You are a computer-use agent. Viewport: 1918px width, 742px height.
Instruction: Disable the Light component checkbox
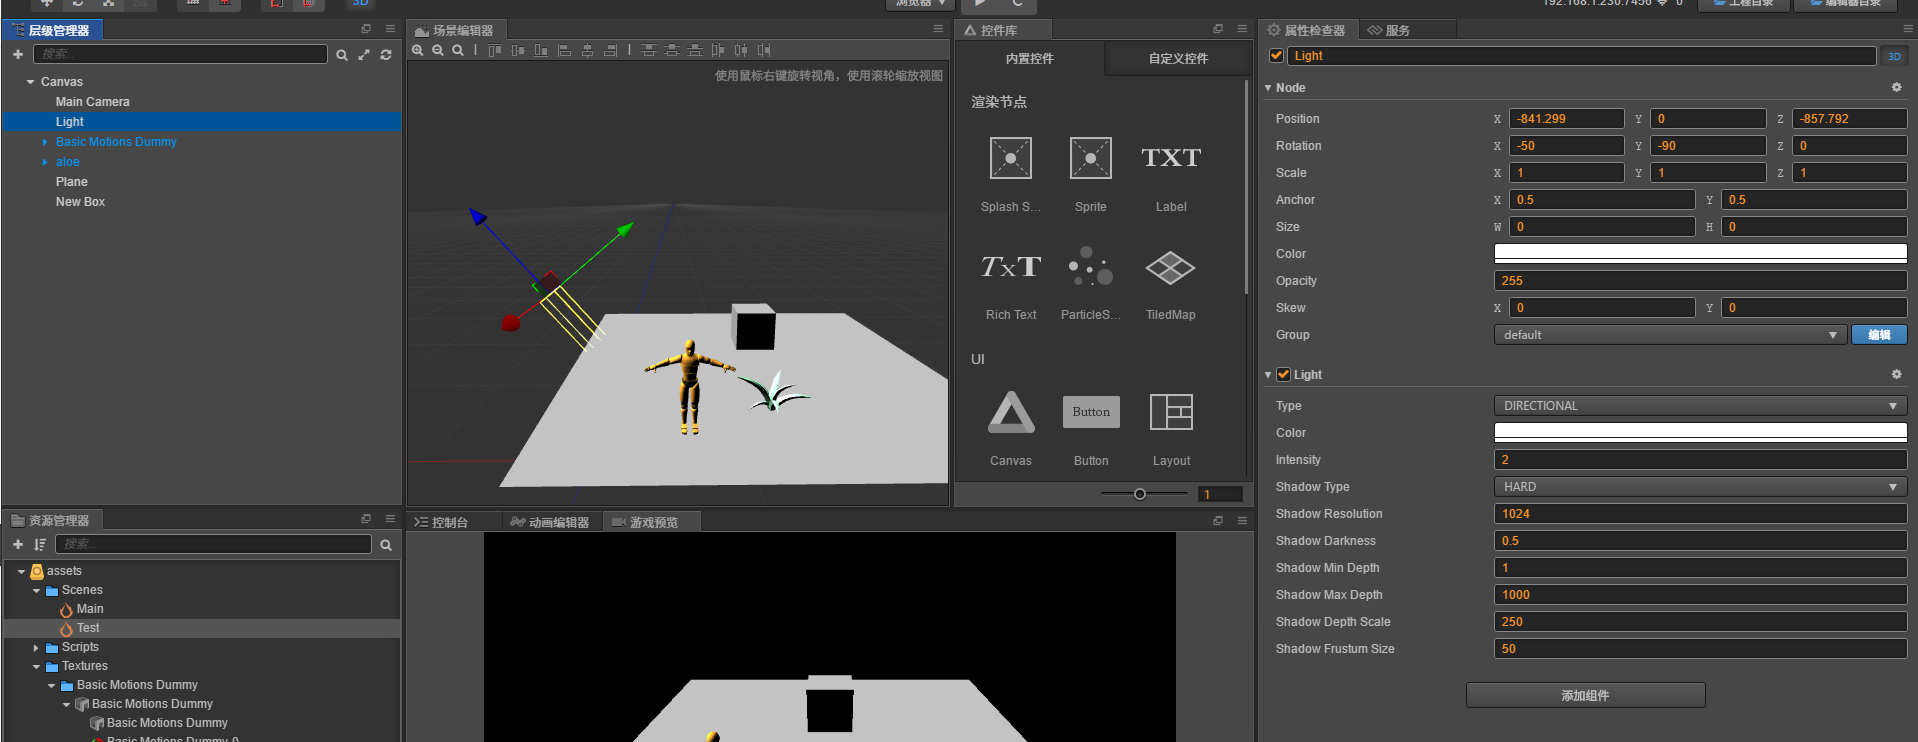point(1283,375)
